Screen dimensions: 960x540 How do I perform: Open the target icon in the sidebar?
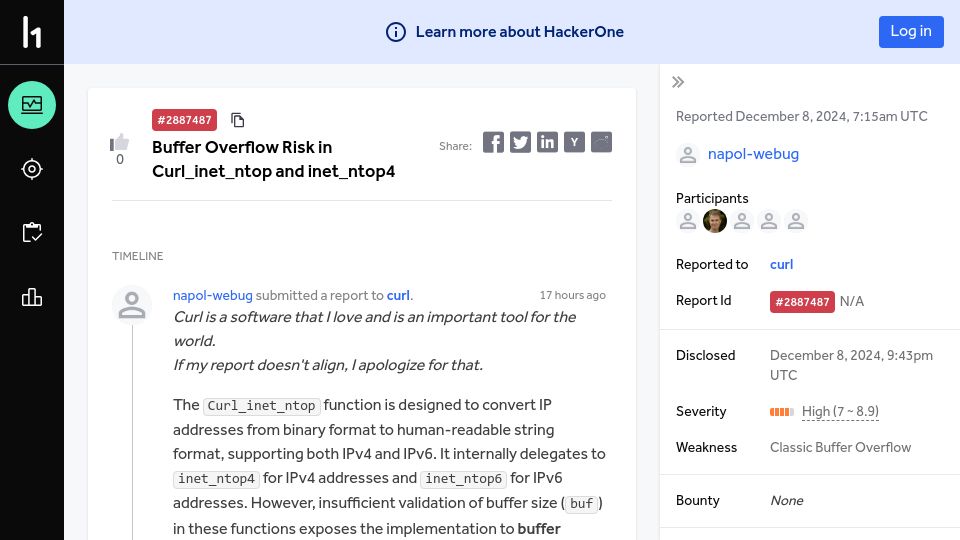(x=32, y=169)
